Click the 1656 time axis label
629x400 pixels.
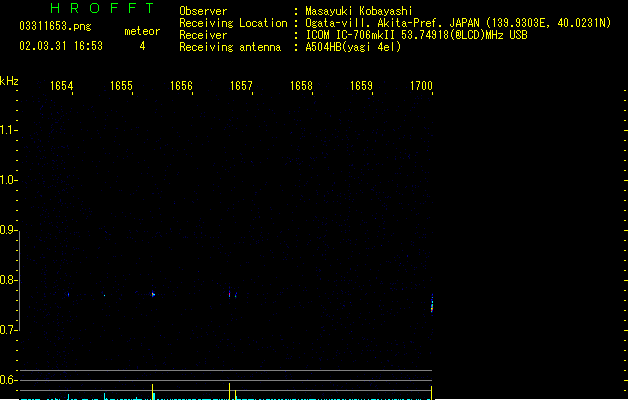point(181,86)
